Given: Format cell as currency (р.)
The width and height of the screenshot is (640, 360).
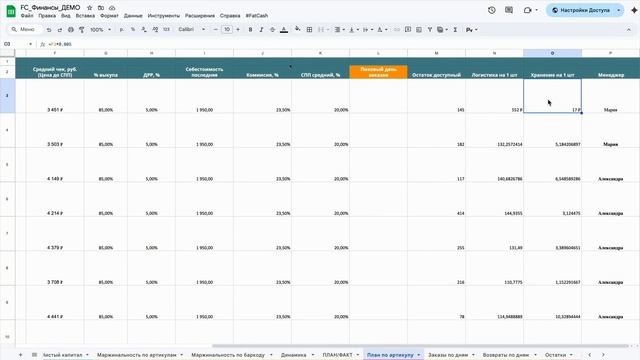Looking at the screenshot, I should (x=122, y=30).
